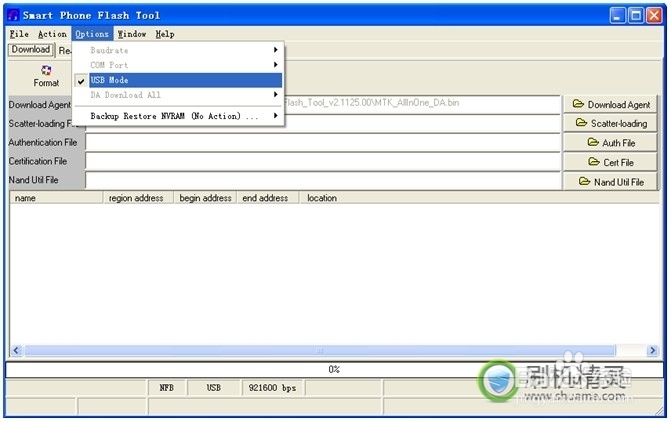Click the Download Agent browse button

(611, 104)
